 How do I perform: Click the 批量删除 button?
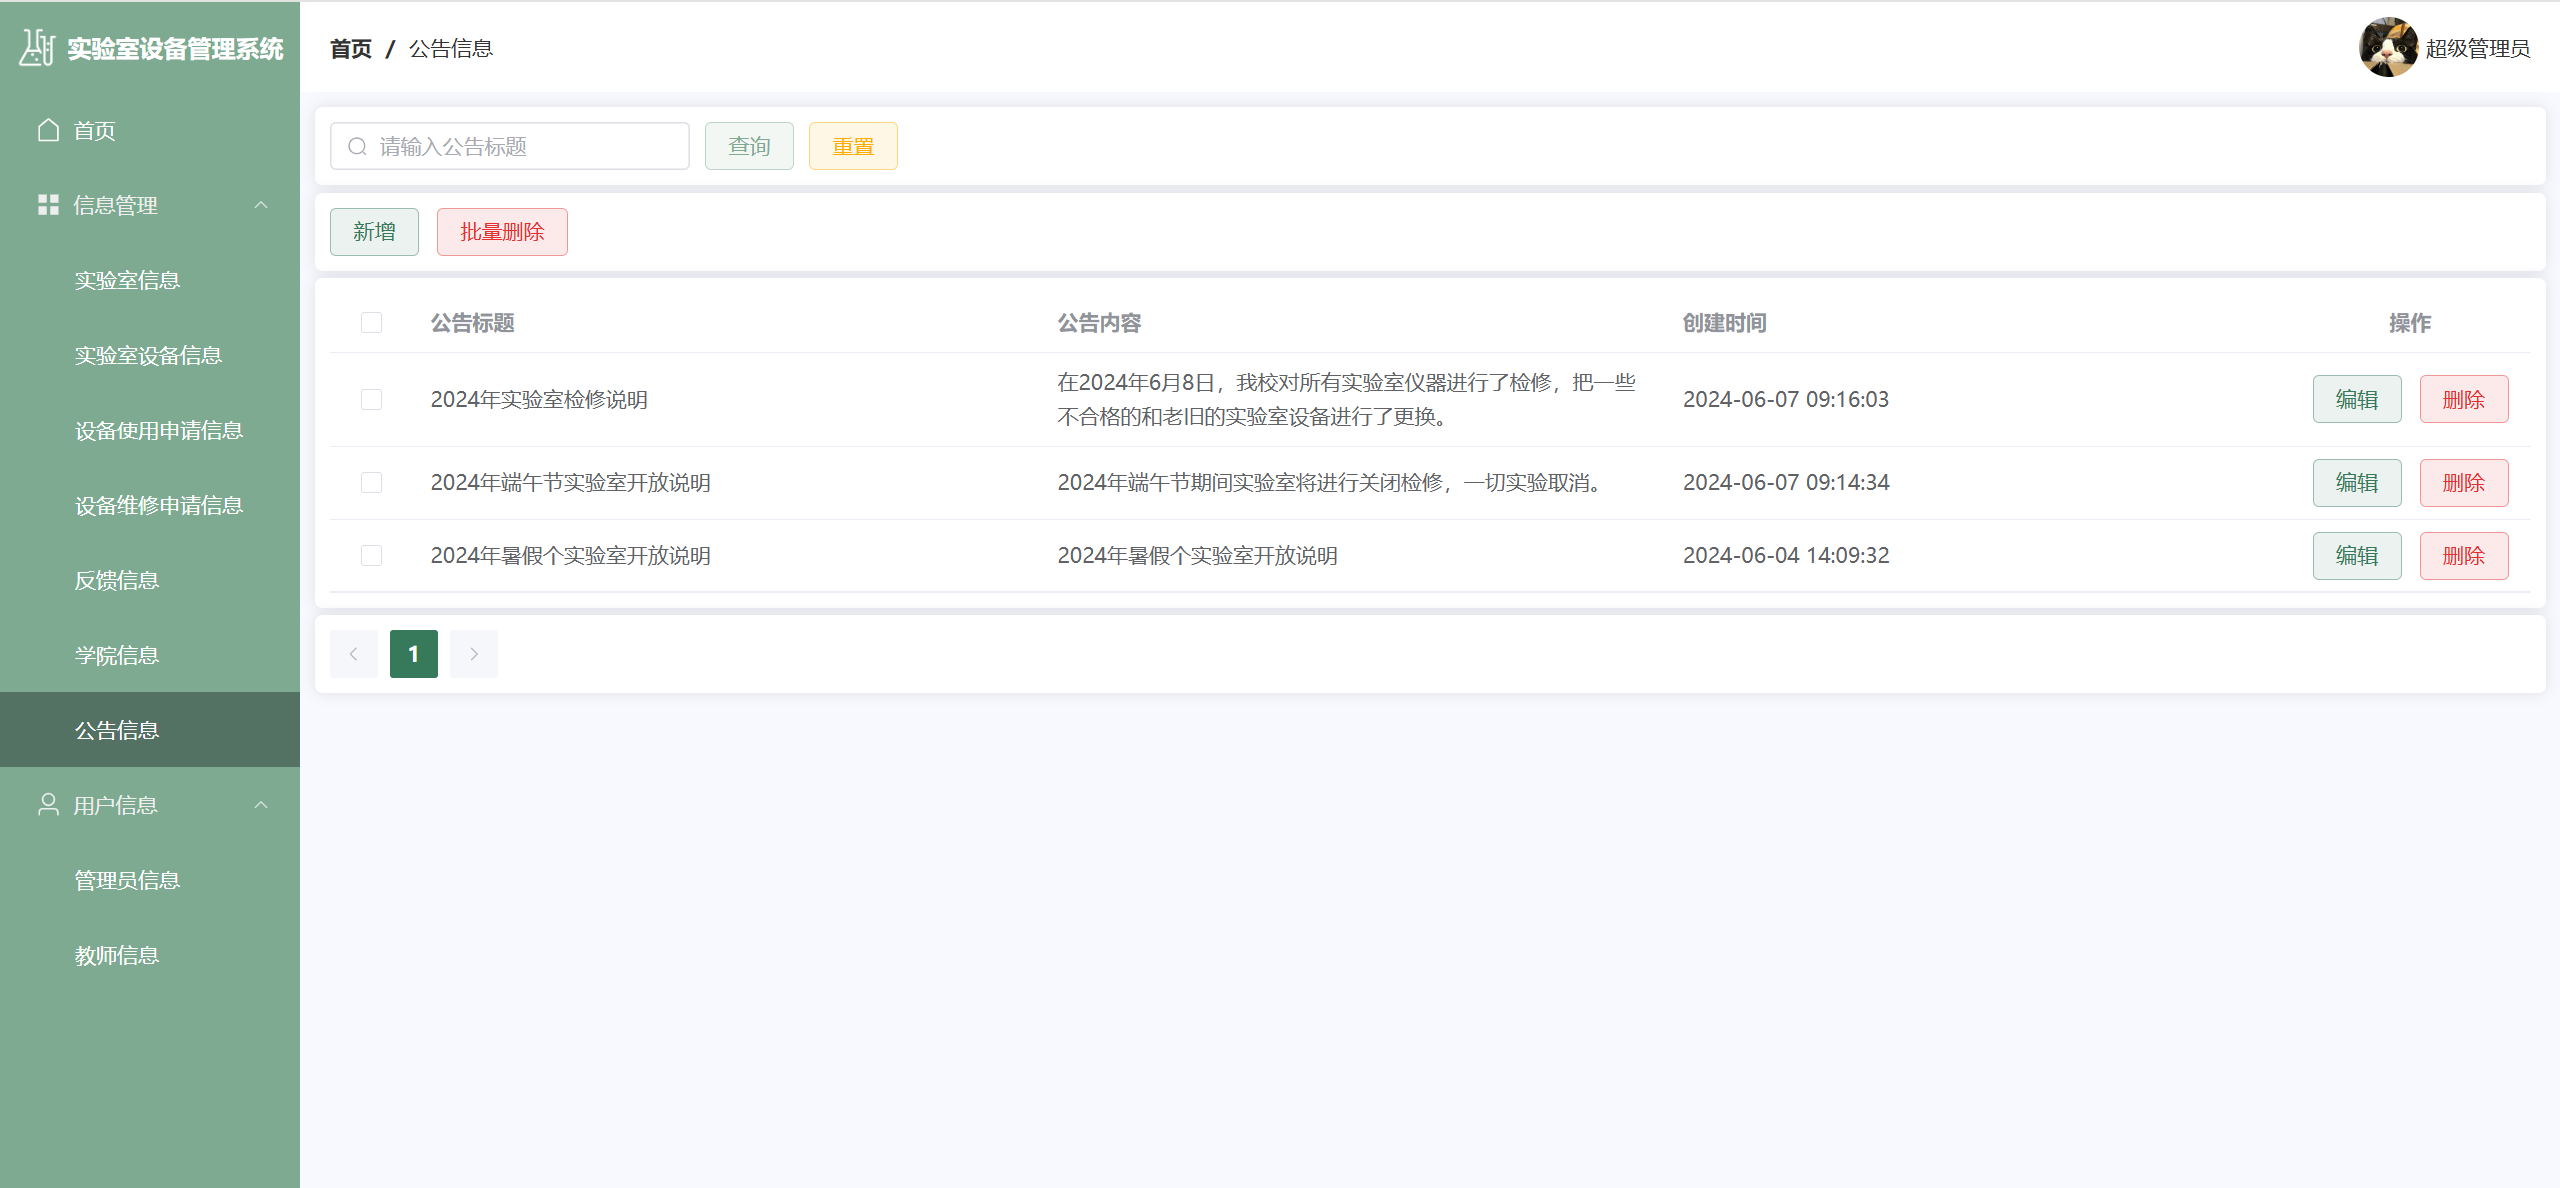pos(502,232)
